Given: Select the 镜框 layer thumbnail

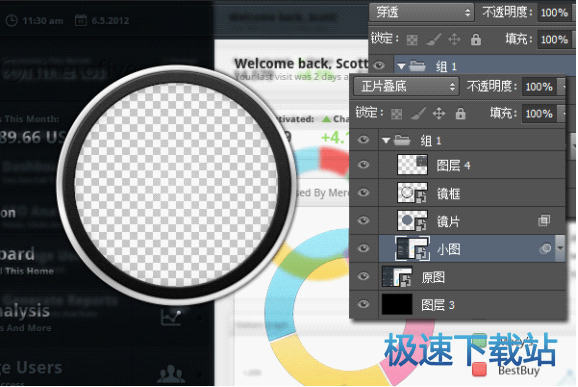Looking at the screenshot, I should tap(412, 192).
